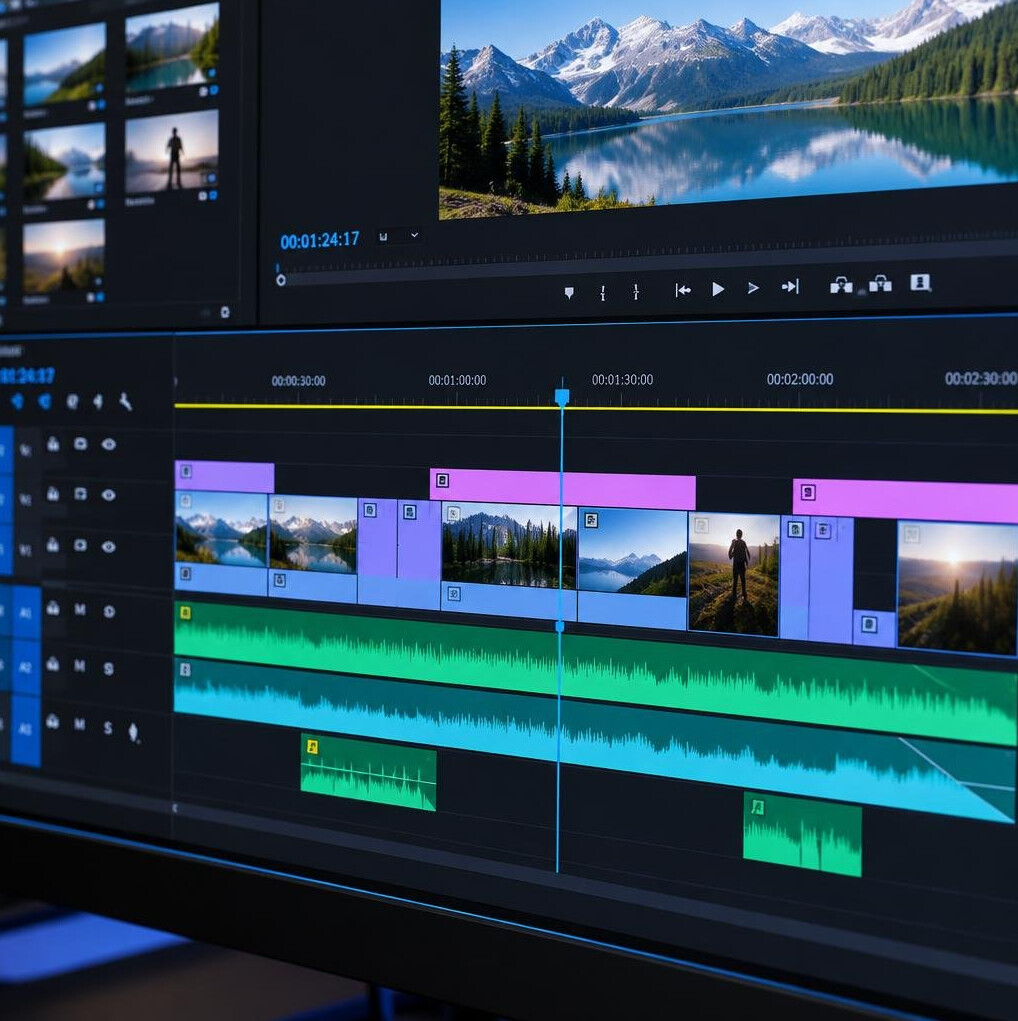
Task: Target the A2 track label
Action: [x=26, y=668]
